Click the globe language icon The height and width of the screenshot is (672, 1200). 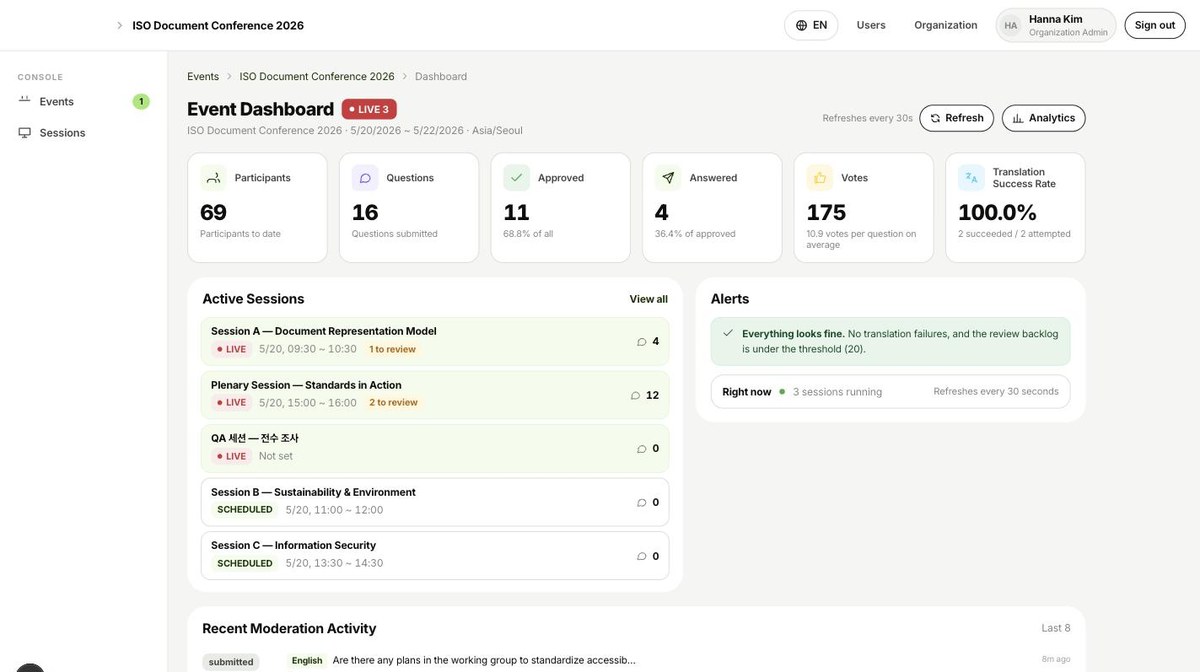click(801, 25)
